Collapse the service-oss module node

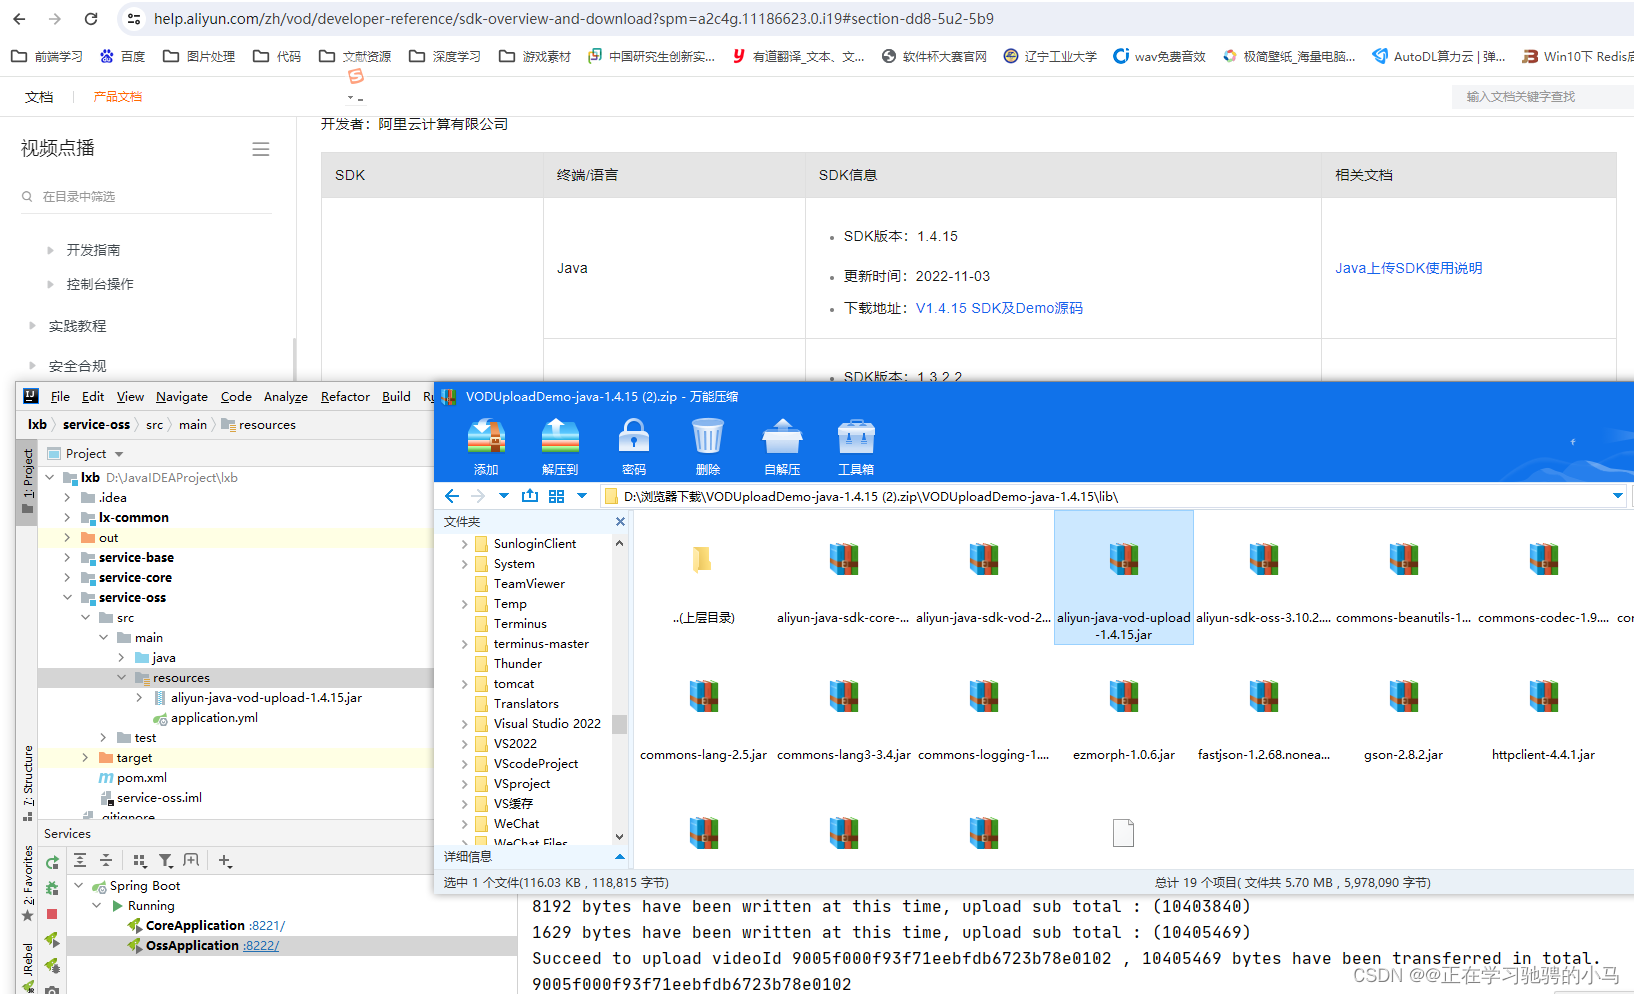67,598
